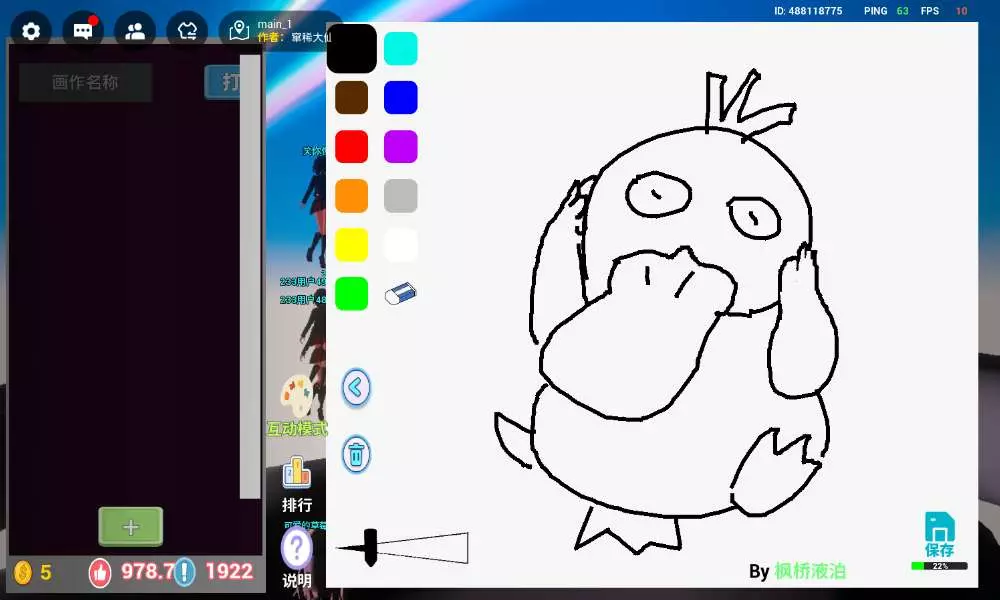The height and width of the screenshot is (600, 1000).
Task: Open the 说明 help question mark
Action: pyautogui.click(x=297, y=548)
